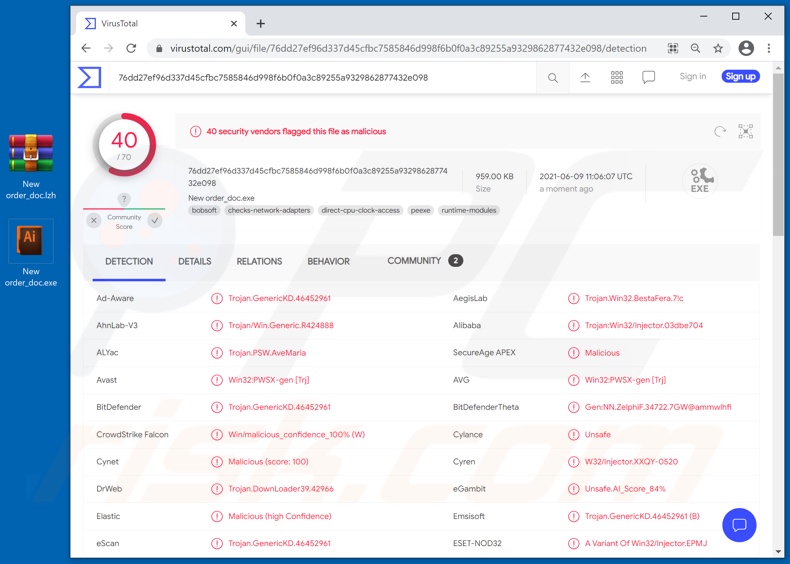Image resolution: width=790 pixels, height=564 pixels.
Task: Click the Trojan.Win32.BestaFera.7!c result
Action: [x=634, y=298]
